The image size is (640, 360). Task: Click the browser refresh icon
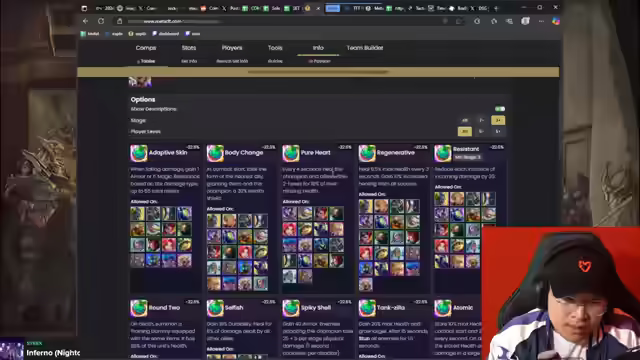pos(101,21)
